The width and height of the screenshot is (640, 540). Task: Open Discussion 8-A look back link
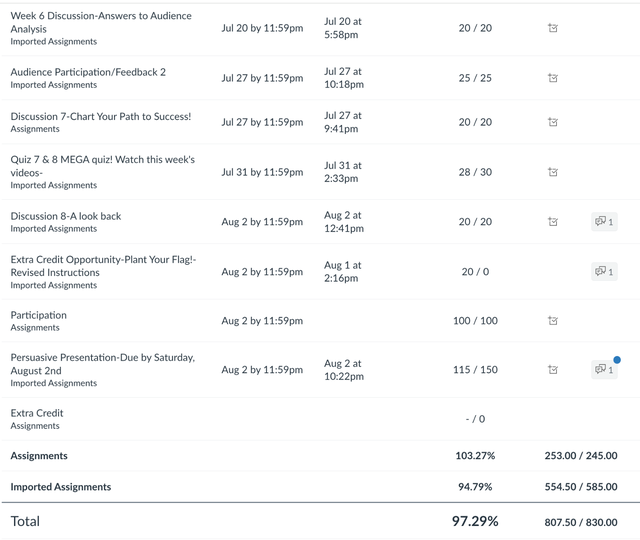tap(65, 216)
